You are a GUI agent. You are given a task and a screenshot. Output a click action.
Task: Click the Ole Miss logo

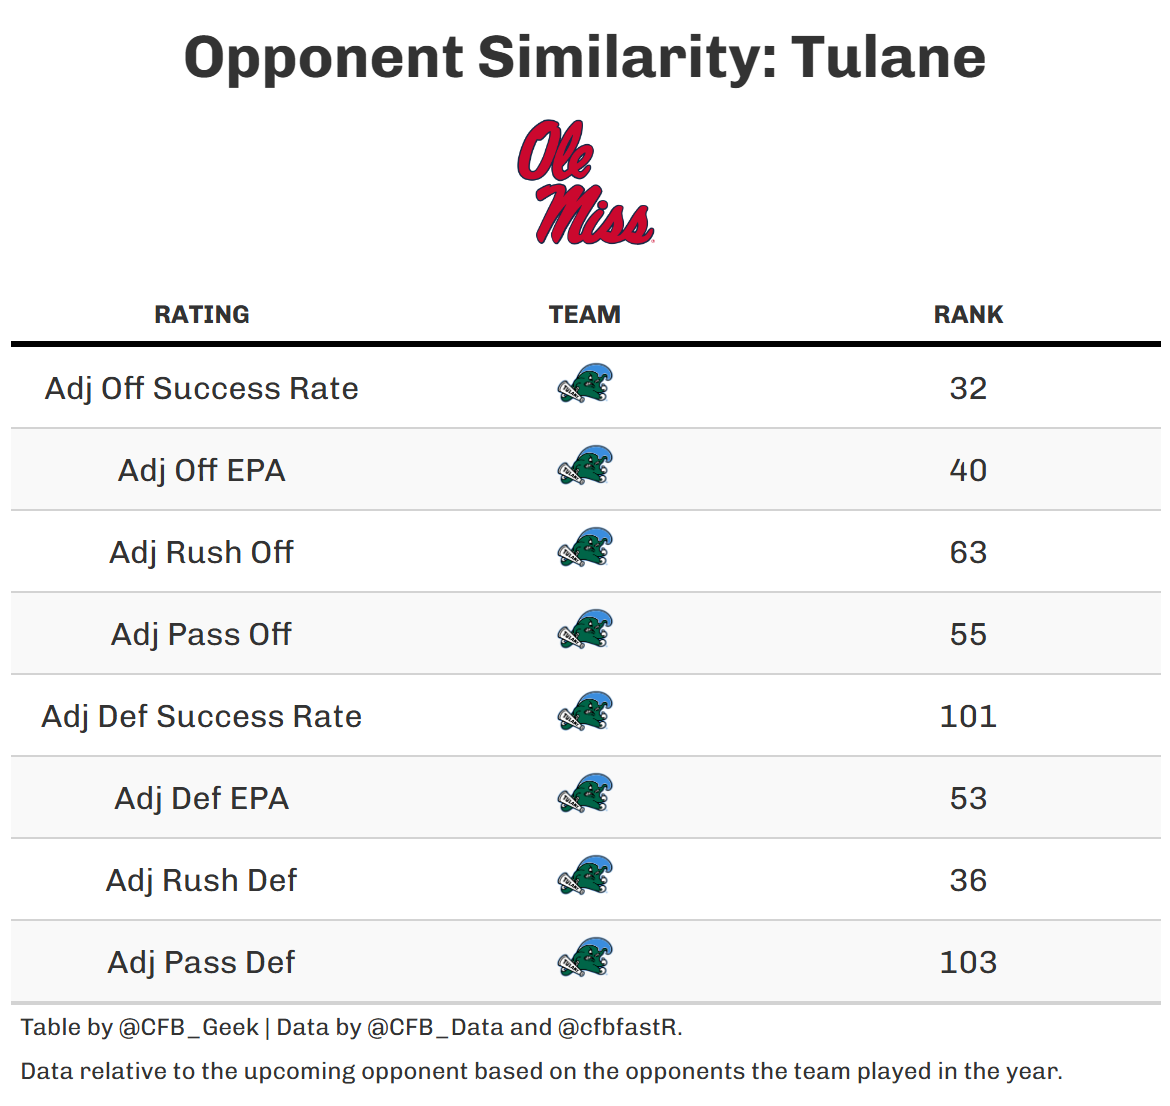click(x=585, y=182)
